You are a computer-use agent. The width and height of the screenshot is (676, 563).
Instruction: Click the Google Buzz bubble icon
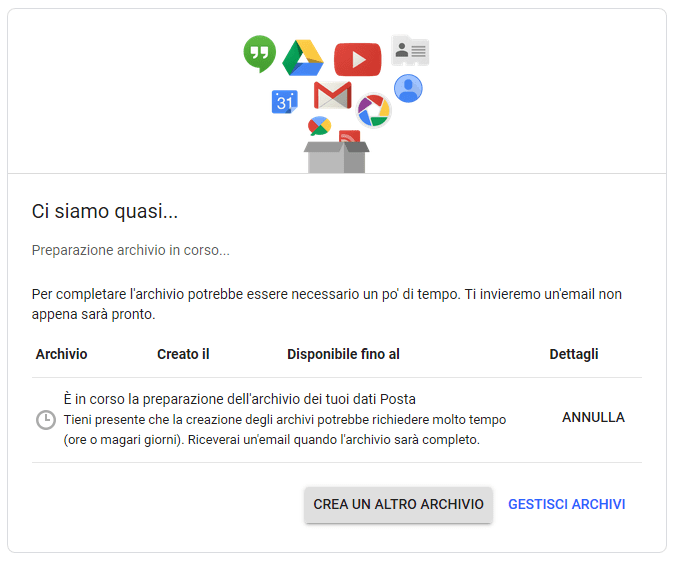(319, 125)
